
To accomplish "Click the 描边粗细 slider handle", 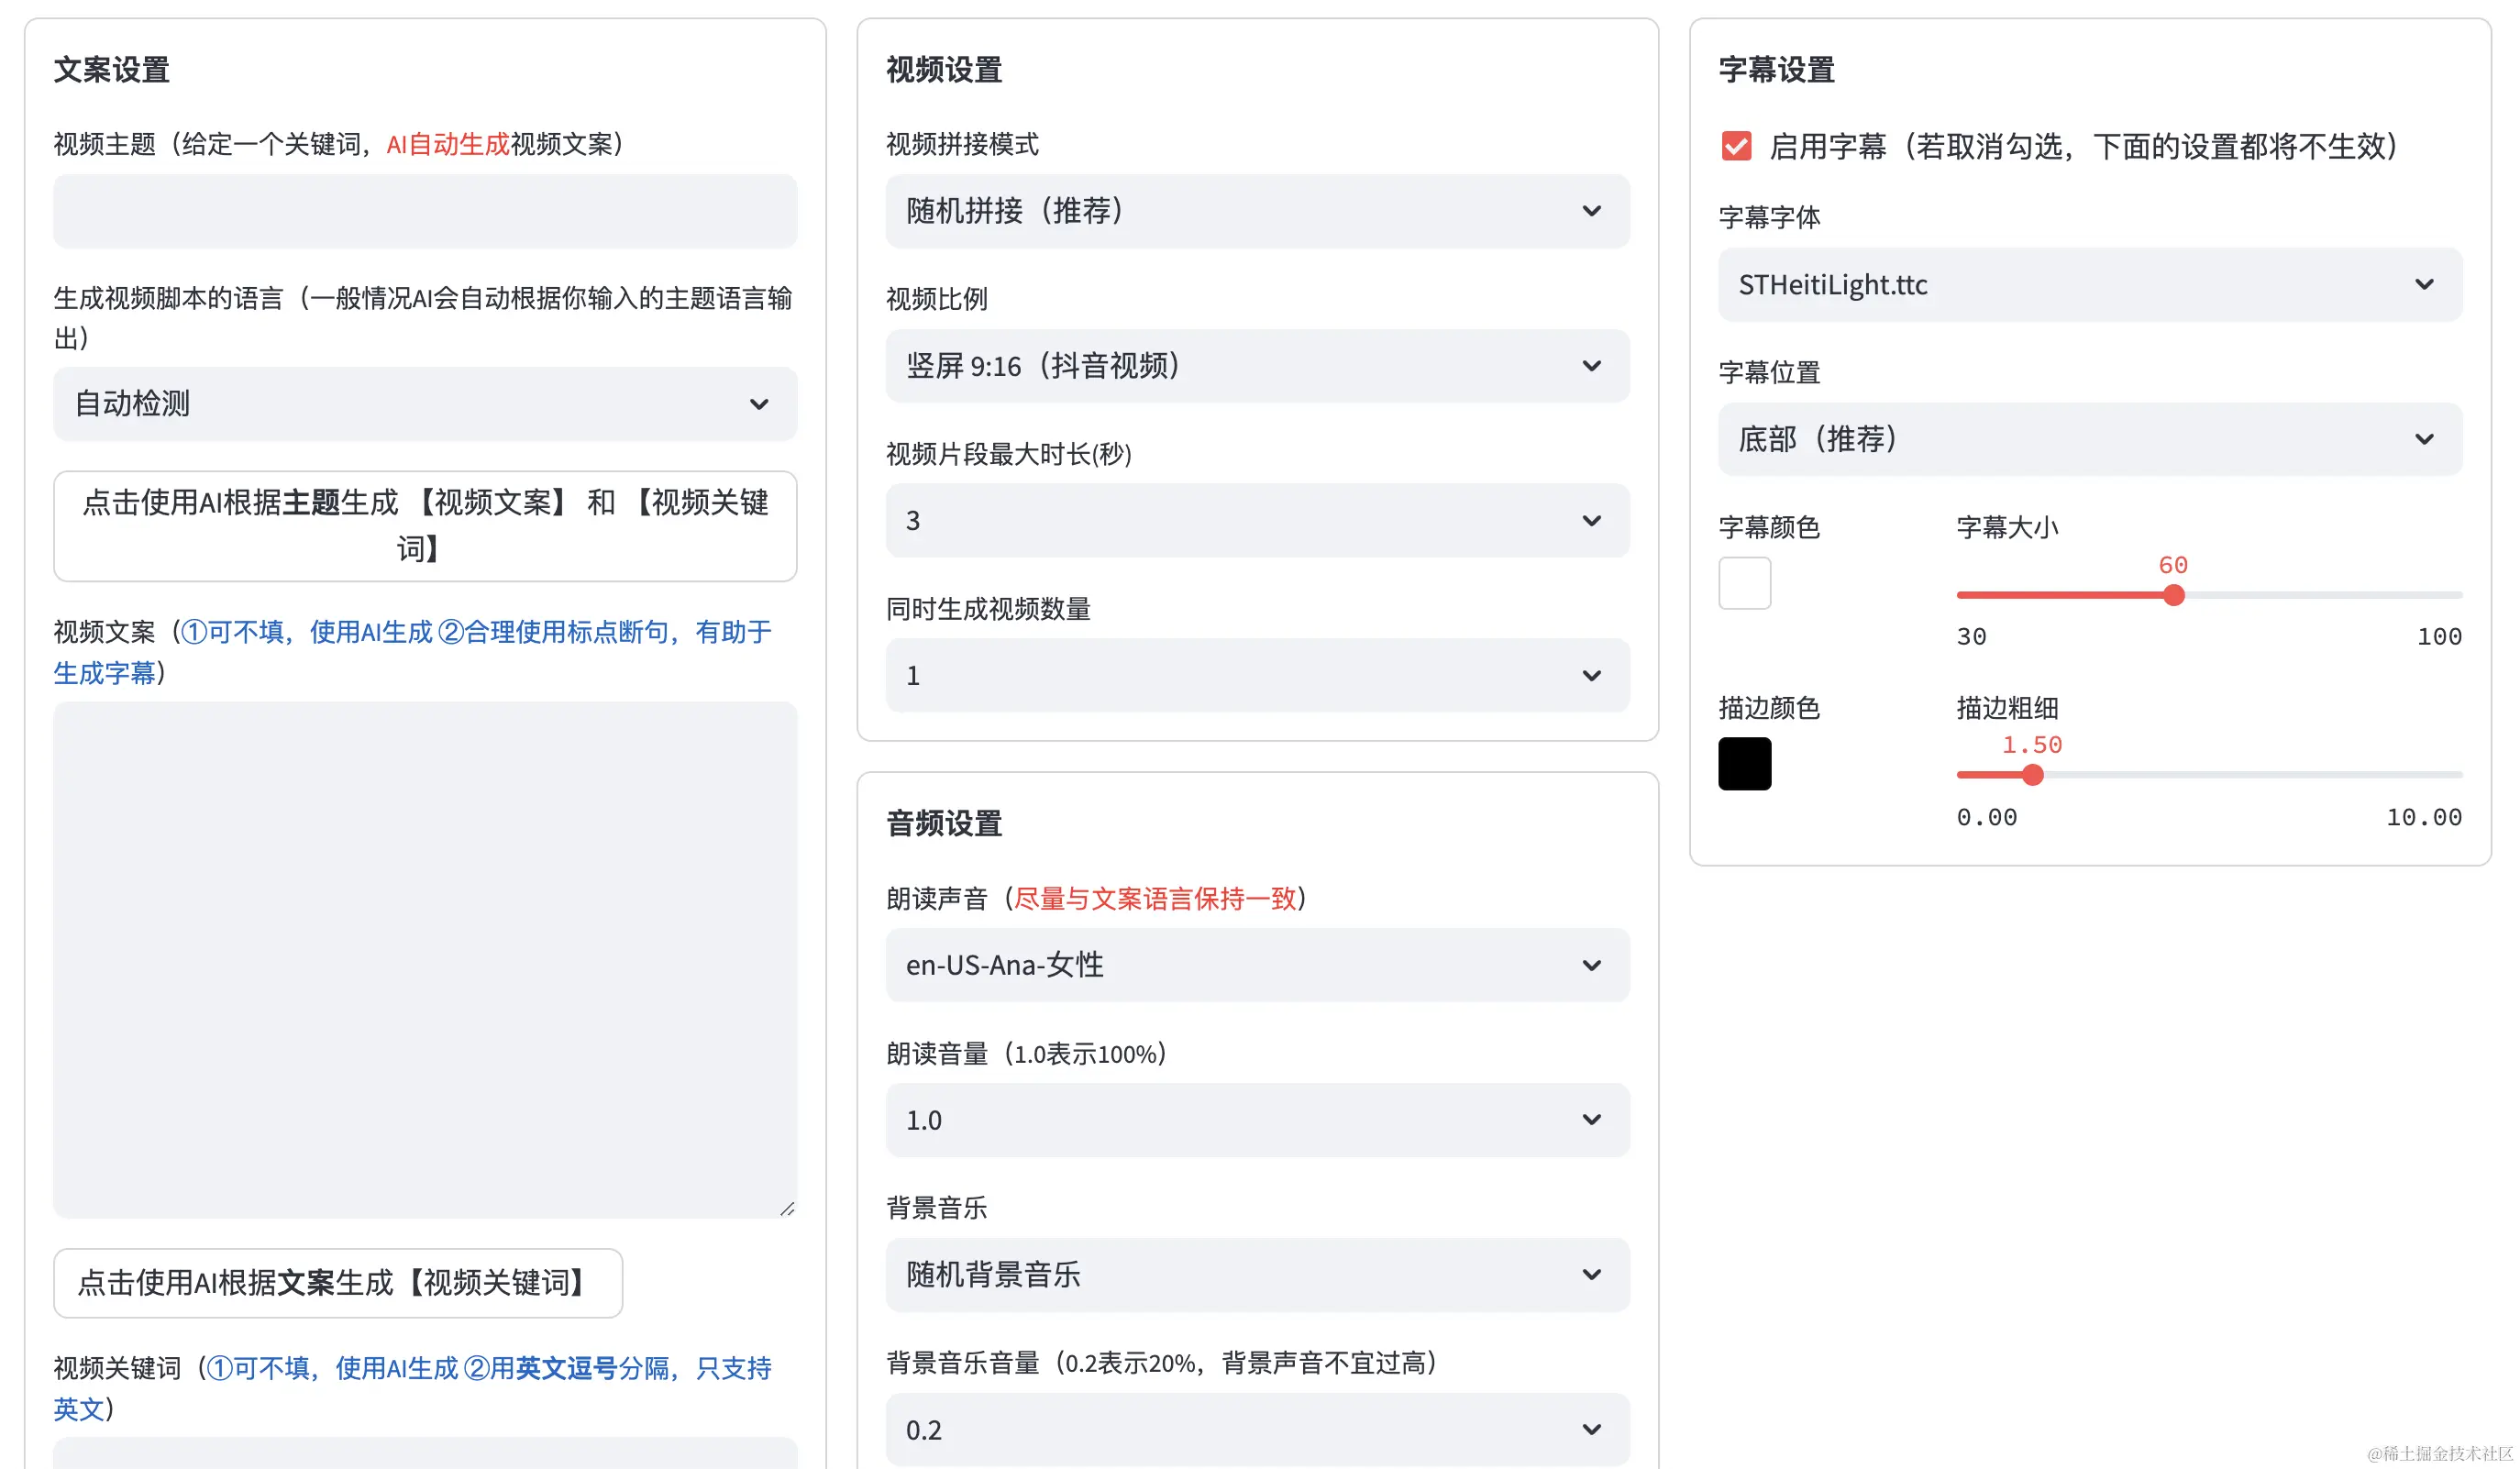I will [x=2032, y=775].
